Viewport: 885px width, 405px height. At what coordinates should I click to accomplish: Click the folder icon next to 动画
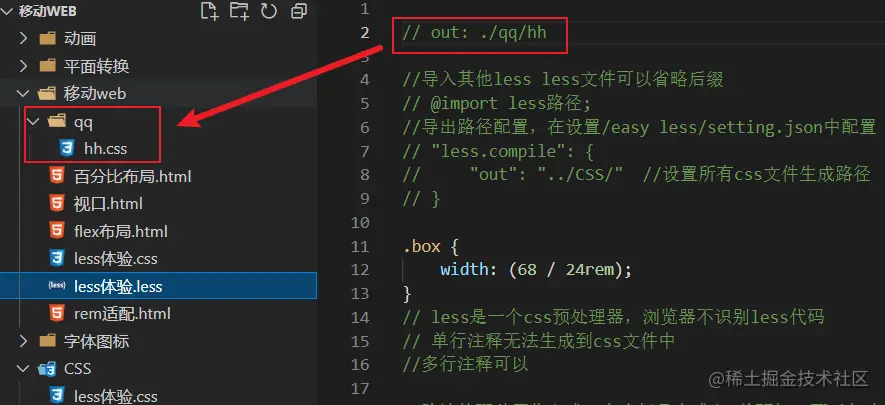(48, 38)
